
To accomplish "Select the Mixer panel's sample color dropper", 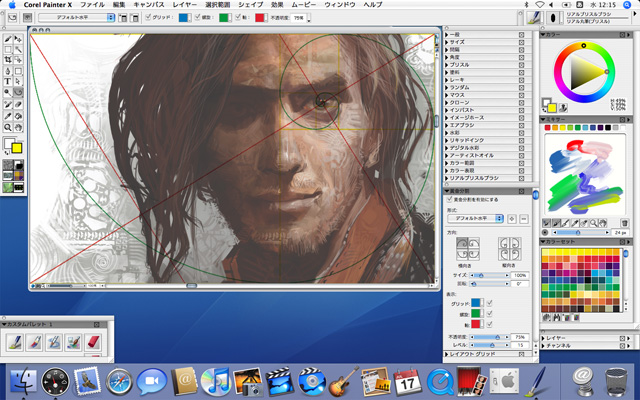I will coord(575,223).
